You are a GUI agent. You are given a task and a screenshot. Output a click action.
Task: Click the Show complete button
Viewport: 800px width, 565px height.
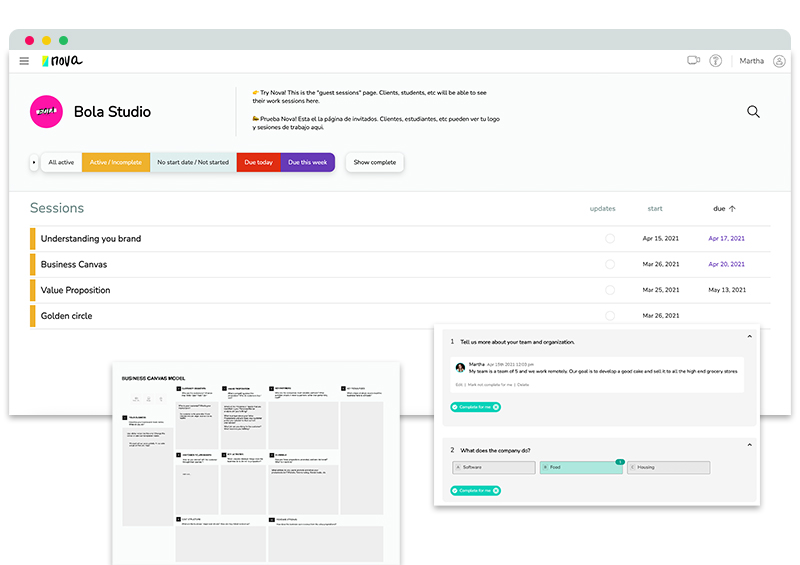[374, 162]
